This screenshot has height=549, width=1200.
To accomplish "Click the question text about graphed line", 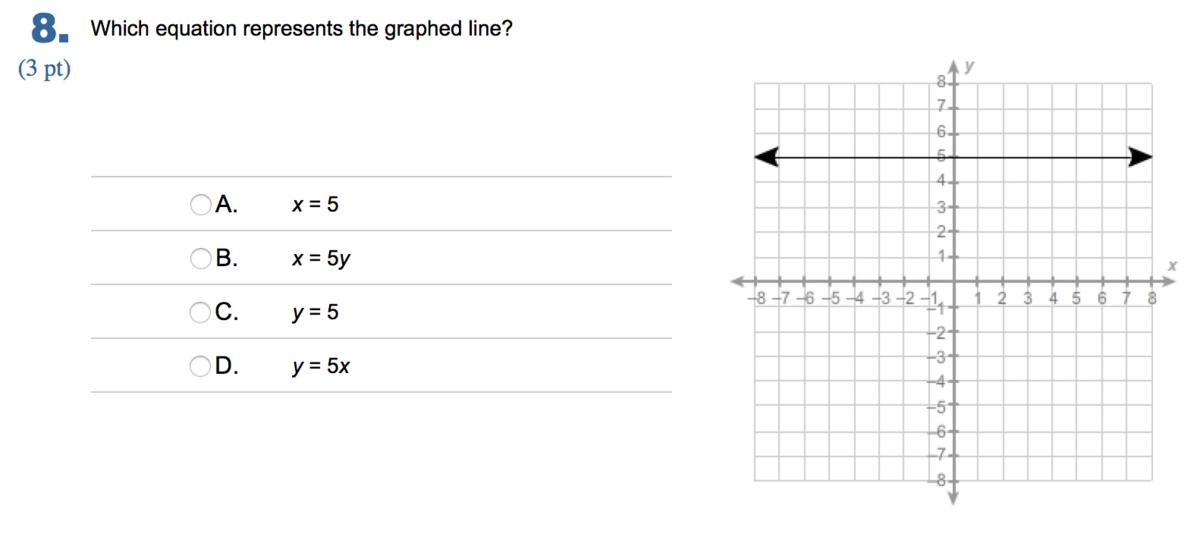I will 302,29.
